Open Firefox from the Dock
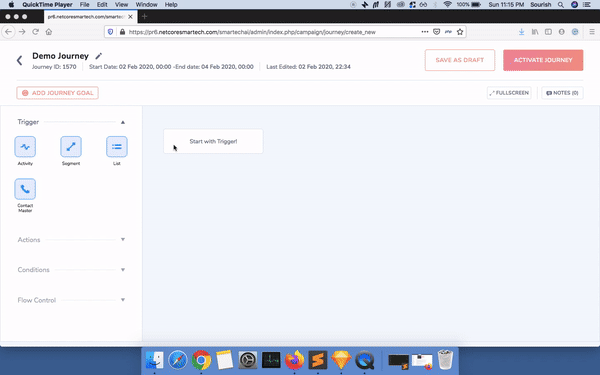The image size is (600, 375). click(x=294, y=360)
